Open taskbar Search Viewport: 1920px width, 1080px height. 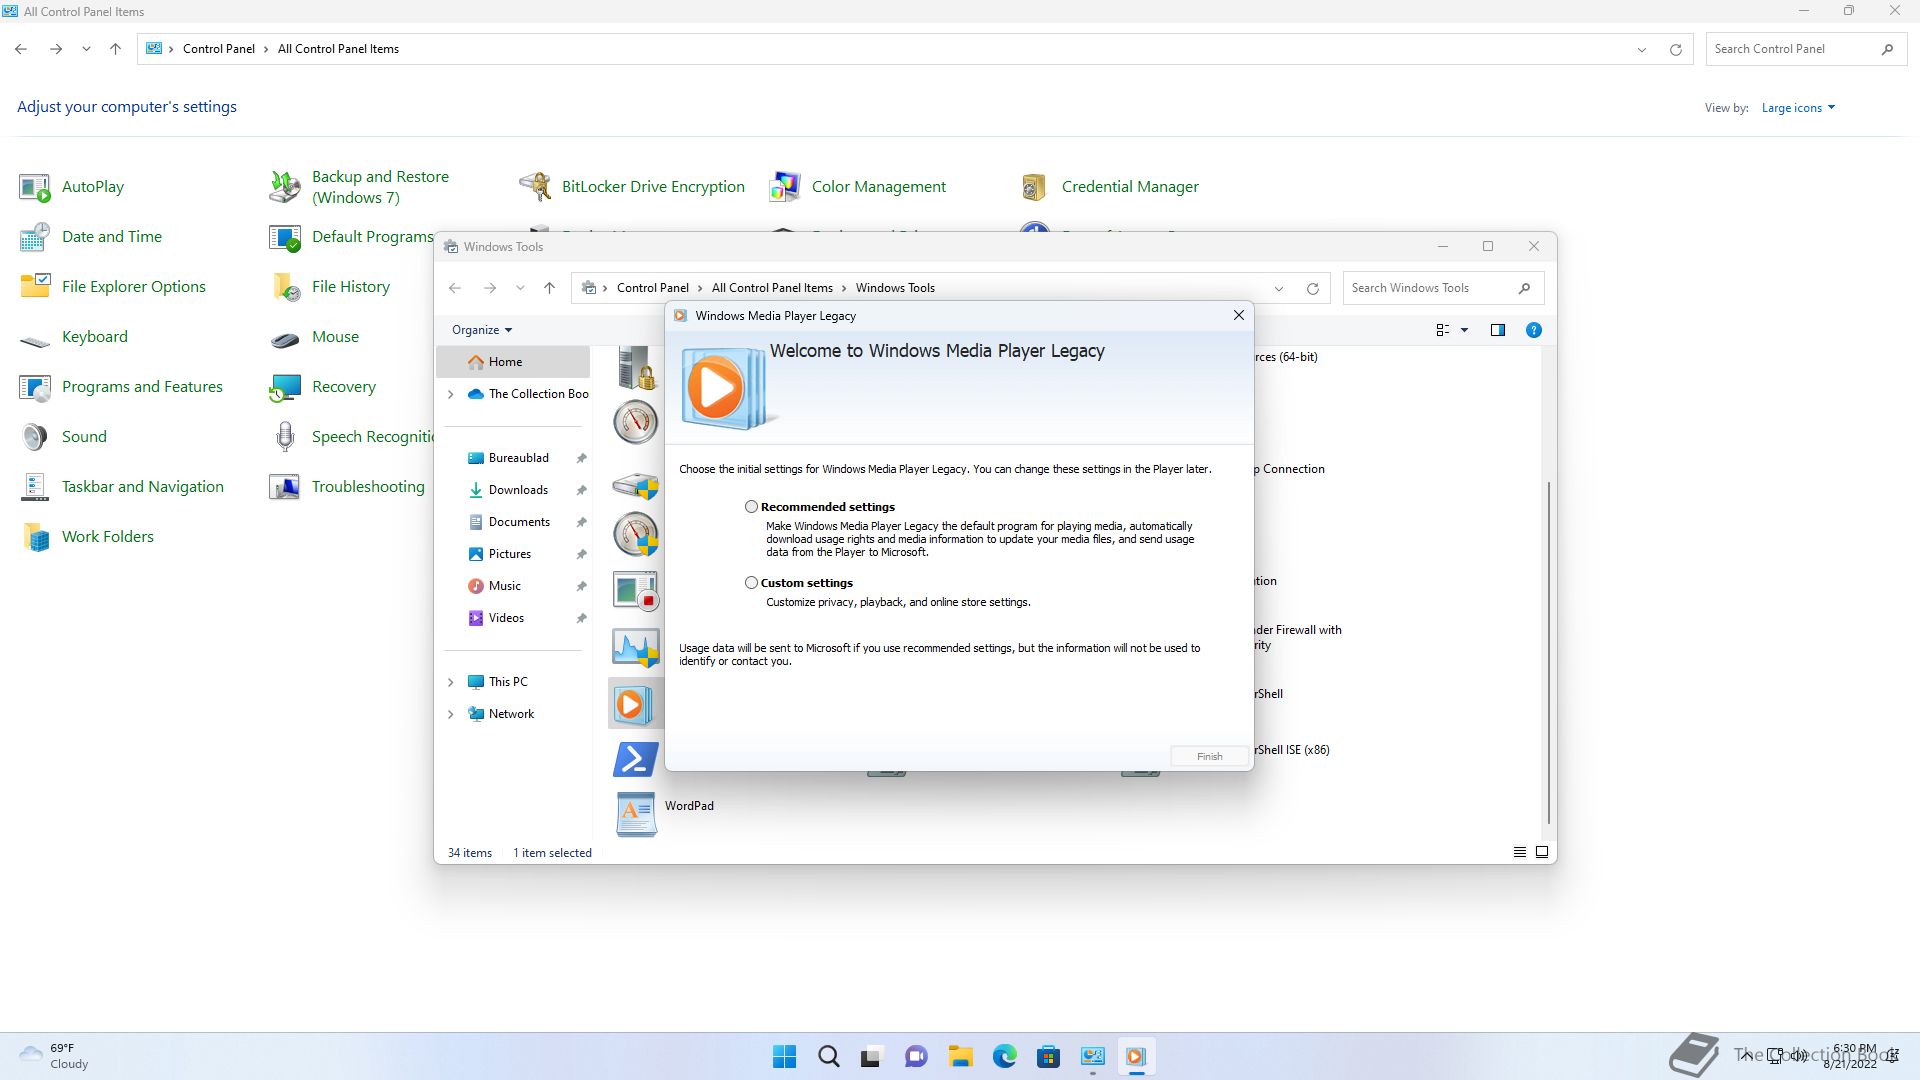click(828, 1057)
